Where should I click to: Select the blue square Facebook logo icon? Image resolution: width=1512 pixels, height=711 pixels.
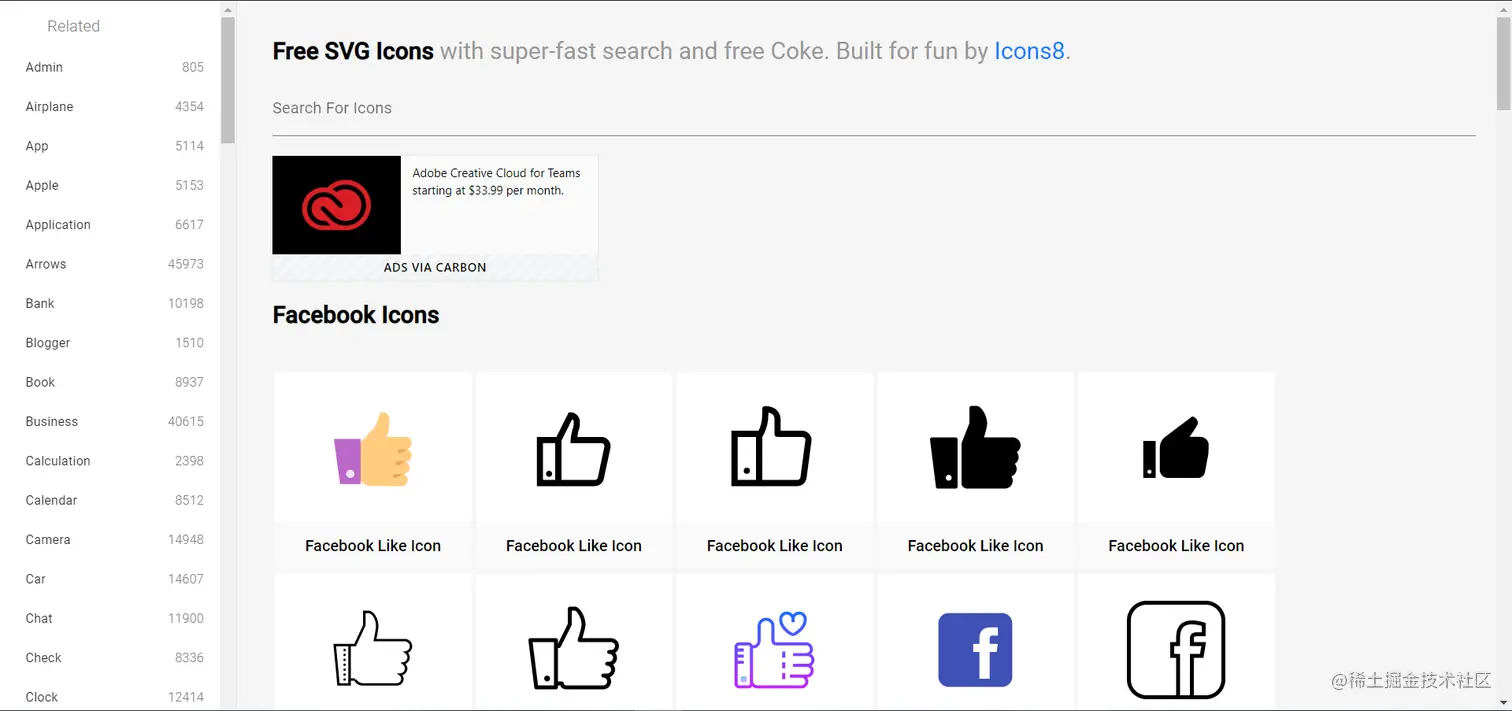975,650
